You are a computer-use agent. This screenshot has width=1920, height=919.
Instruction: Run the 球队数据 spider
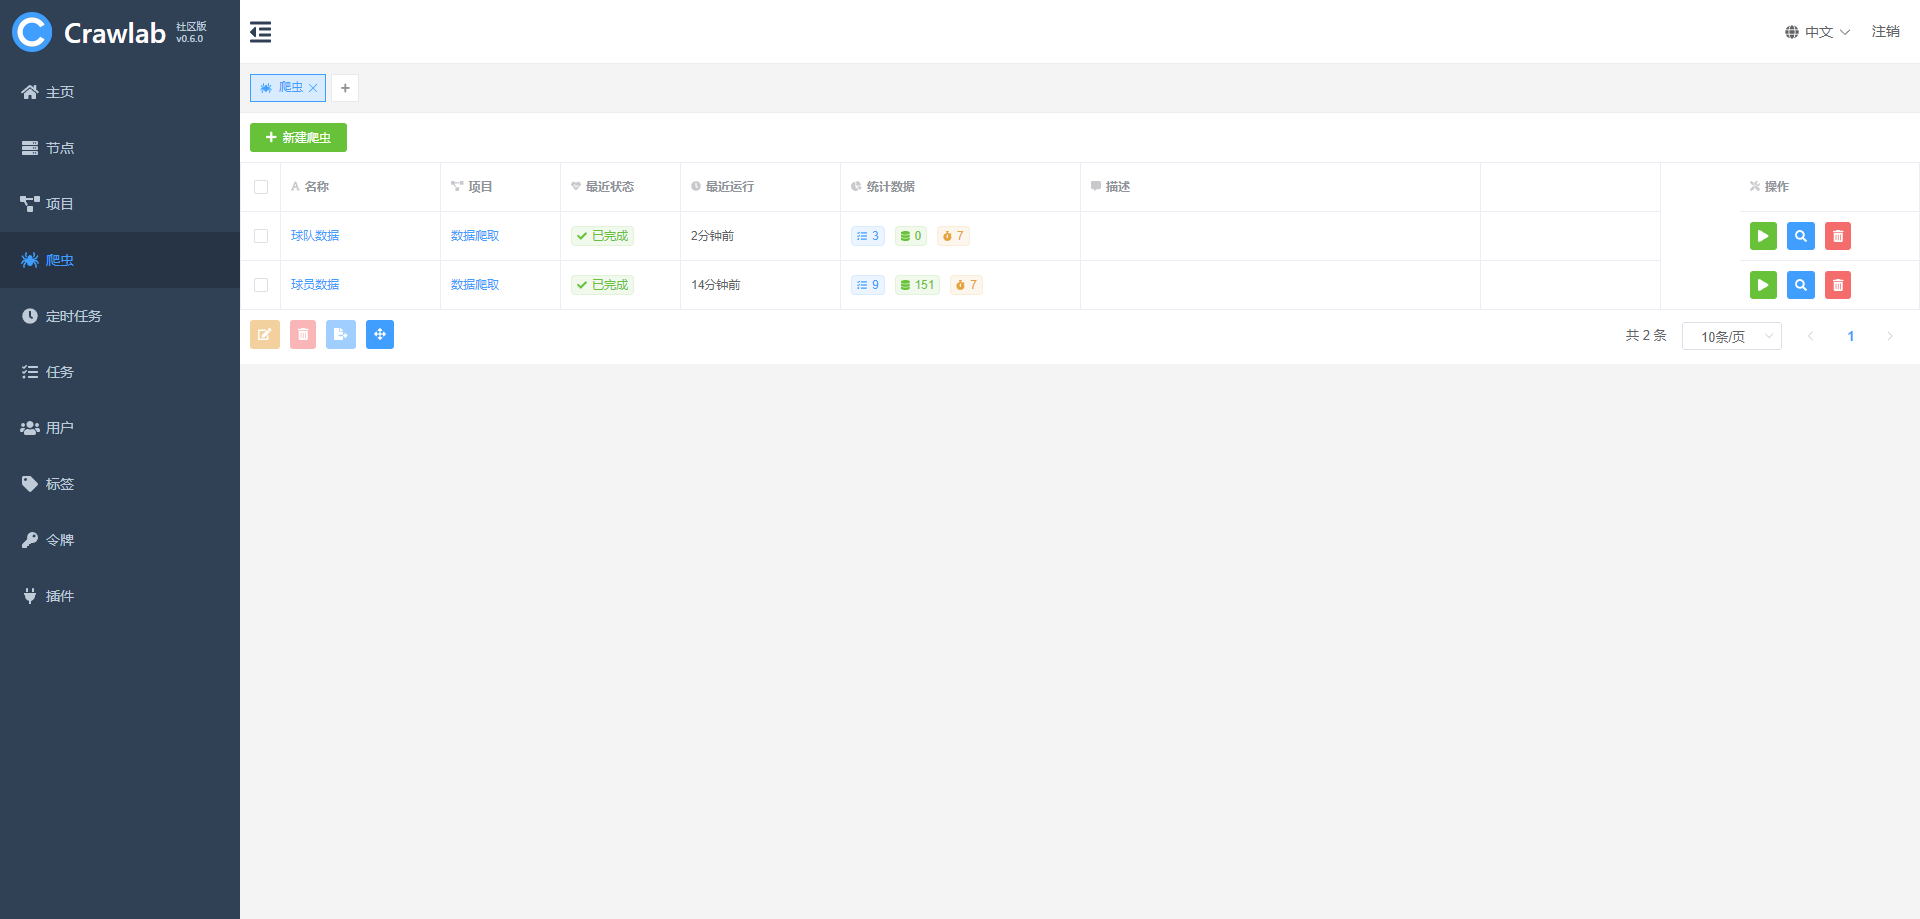click(x=1763, y=236)
